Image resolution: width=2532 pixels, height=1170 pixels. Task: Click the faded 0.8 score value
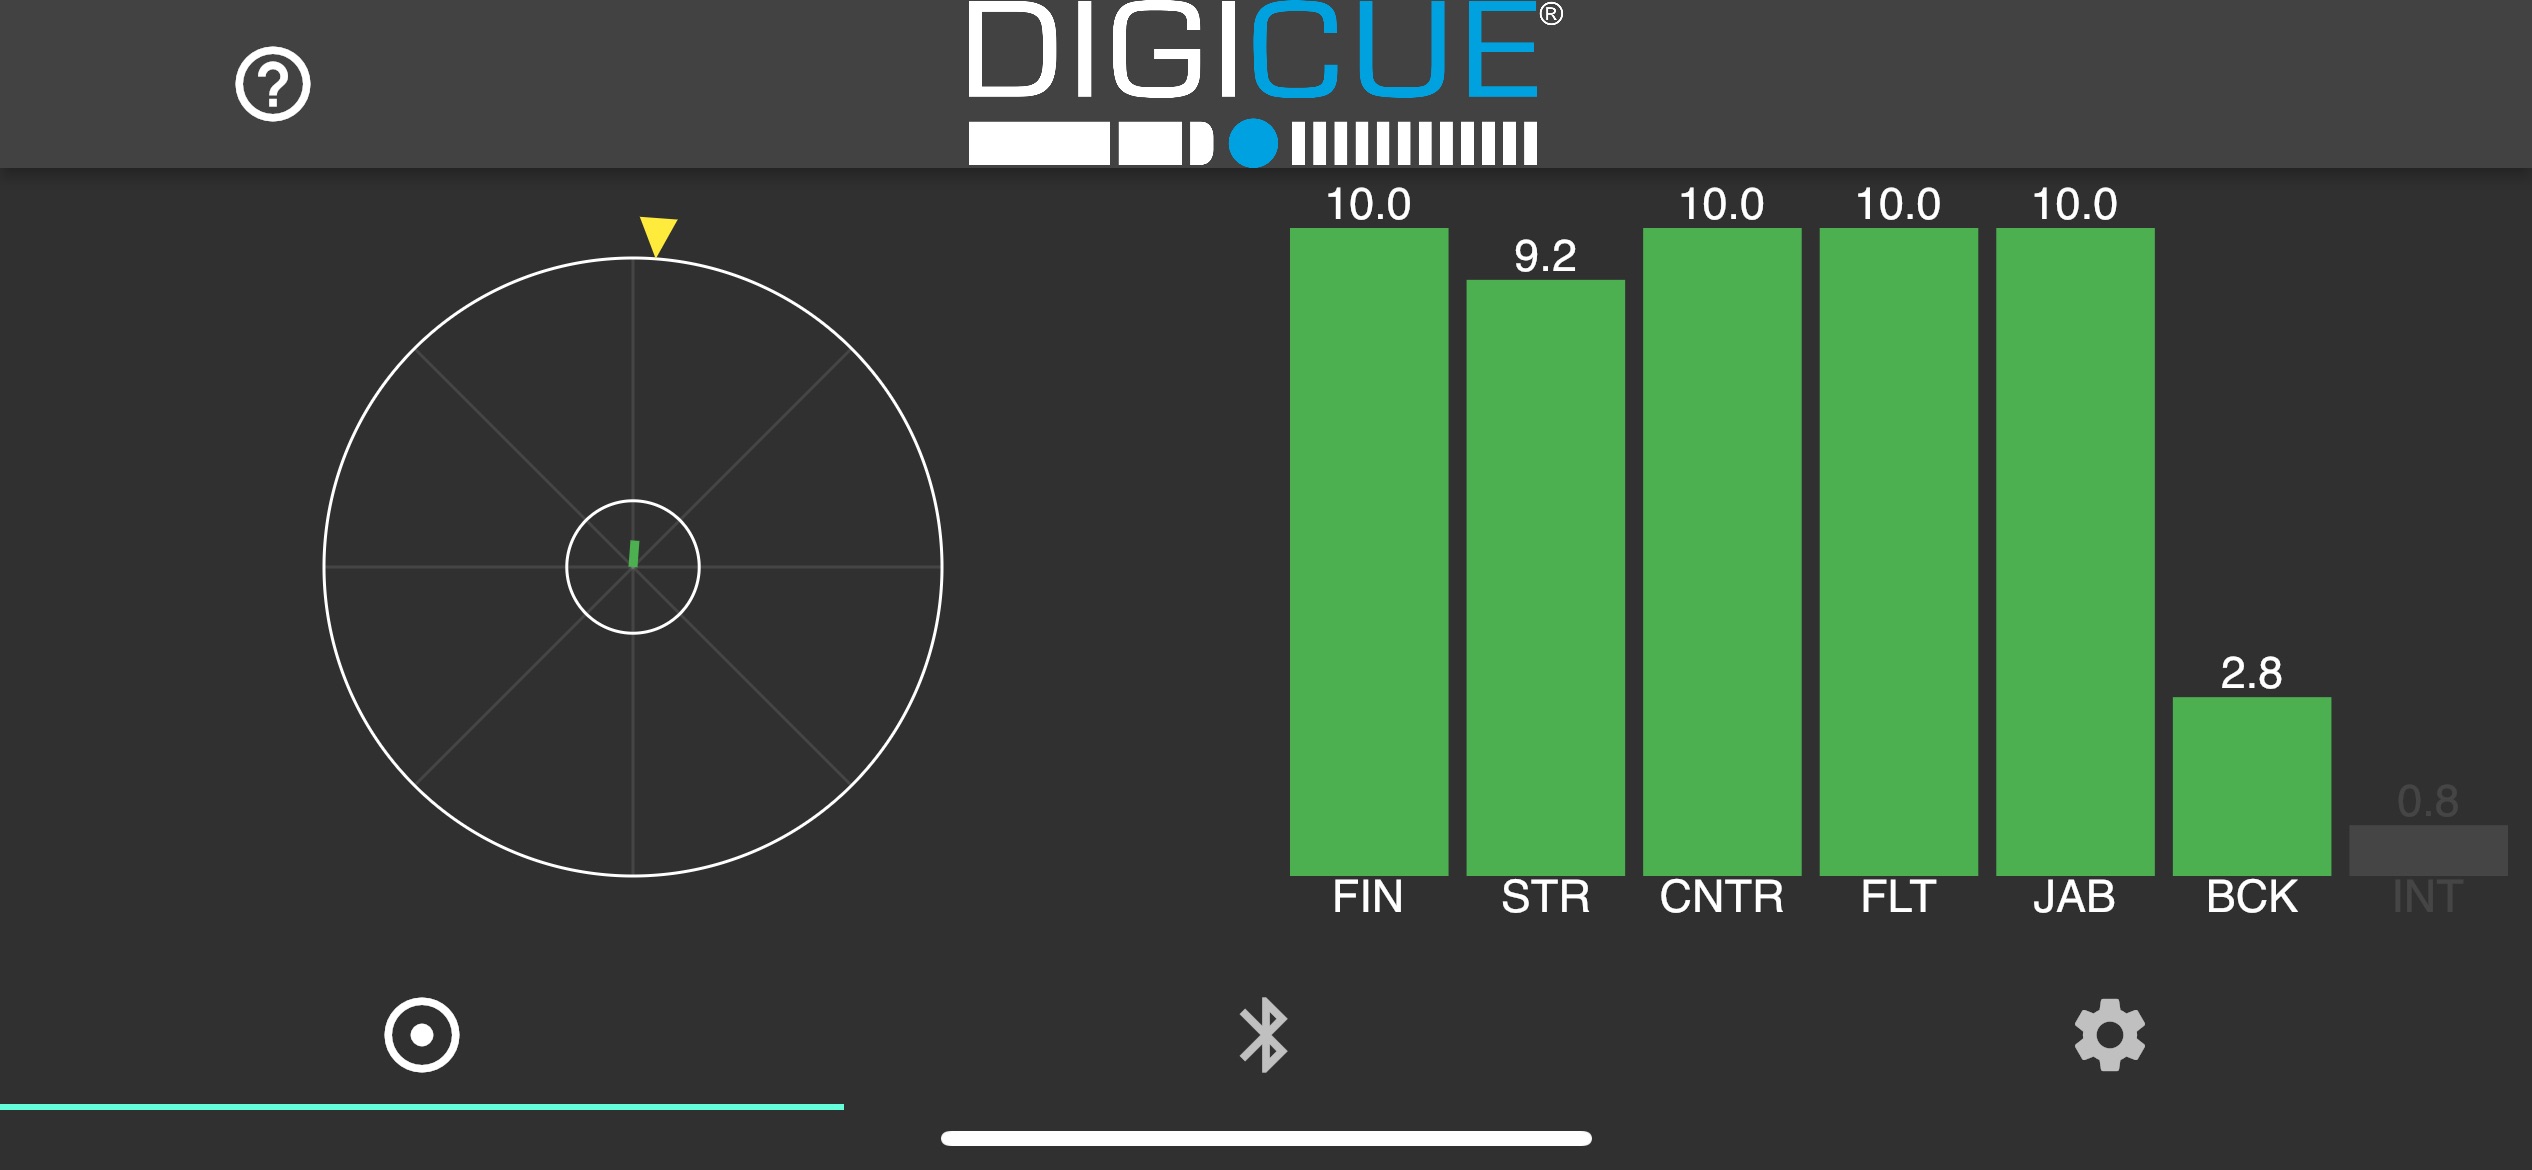click(x=2428, y=801)
